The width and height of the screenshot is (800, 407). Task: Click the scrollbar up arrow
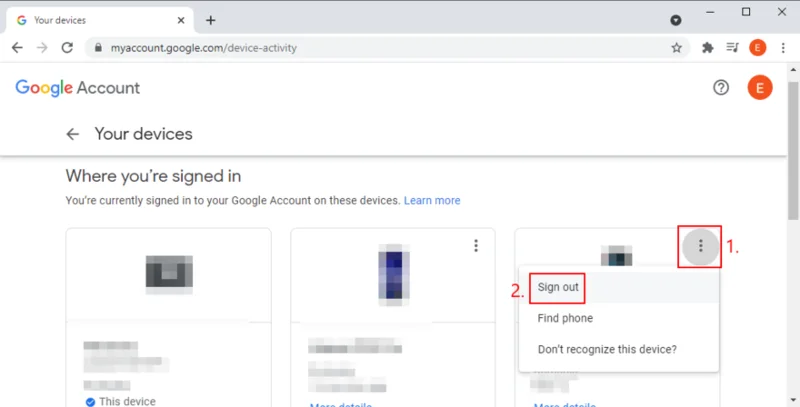tap(793, 69)
